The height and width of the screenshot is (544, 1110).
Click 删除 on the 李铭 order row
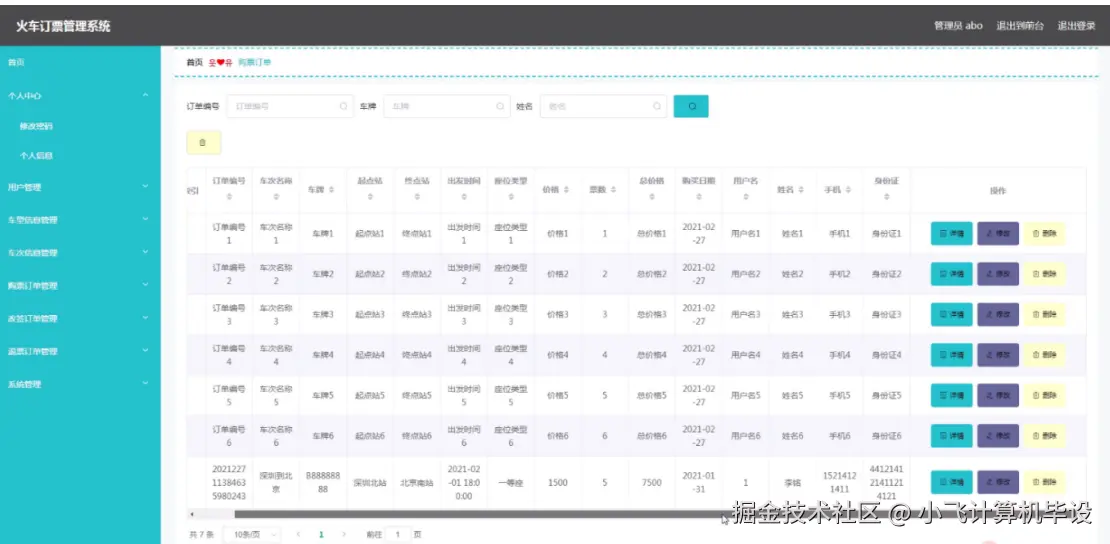(x=1044, y=482)
